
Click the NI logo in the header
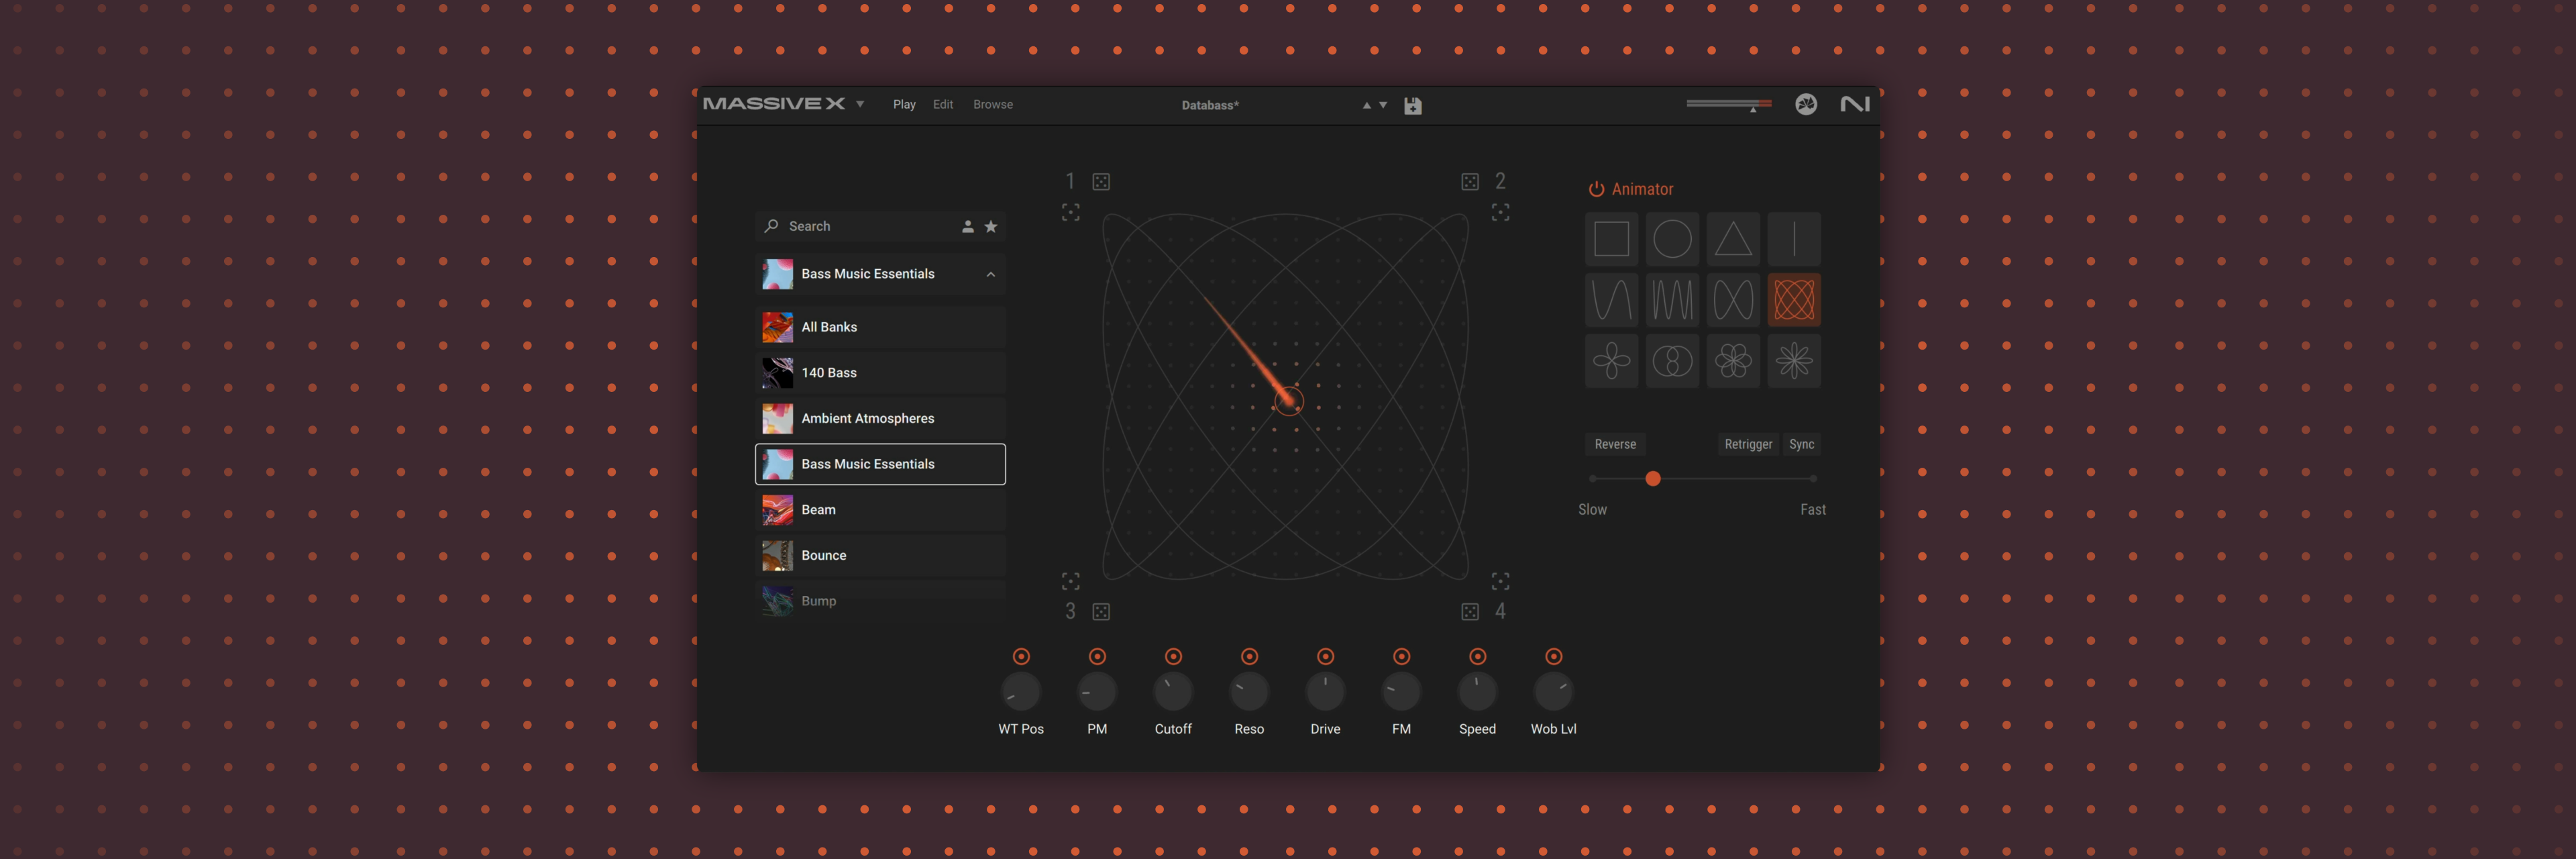click(x=1855, y=104)
